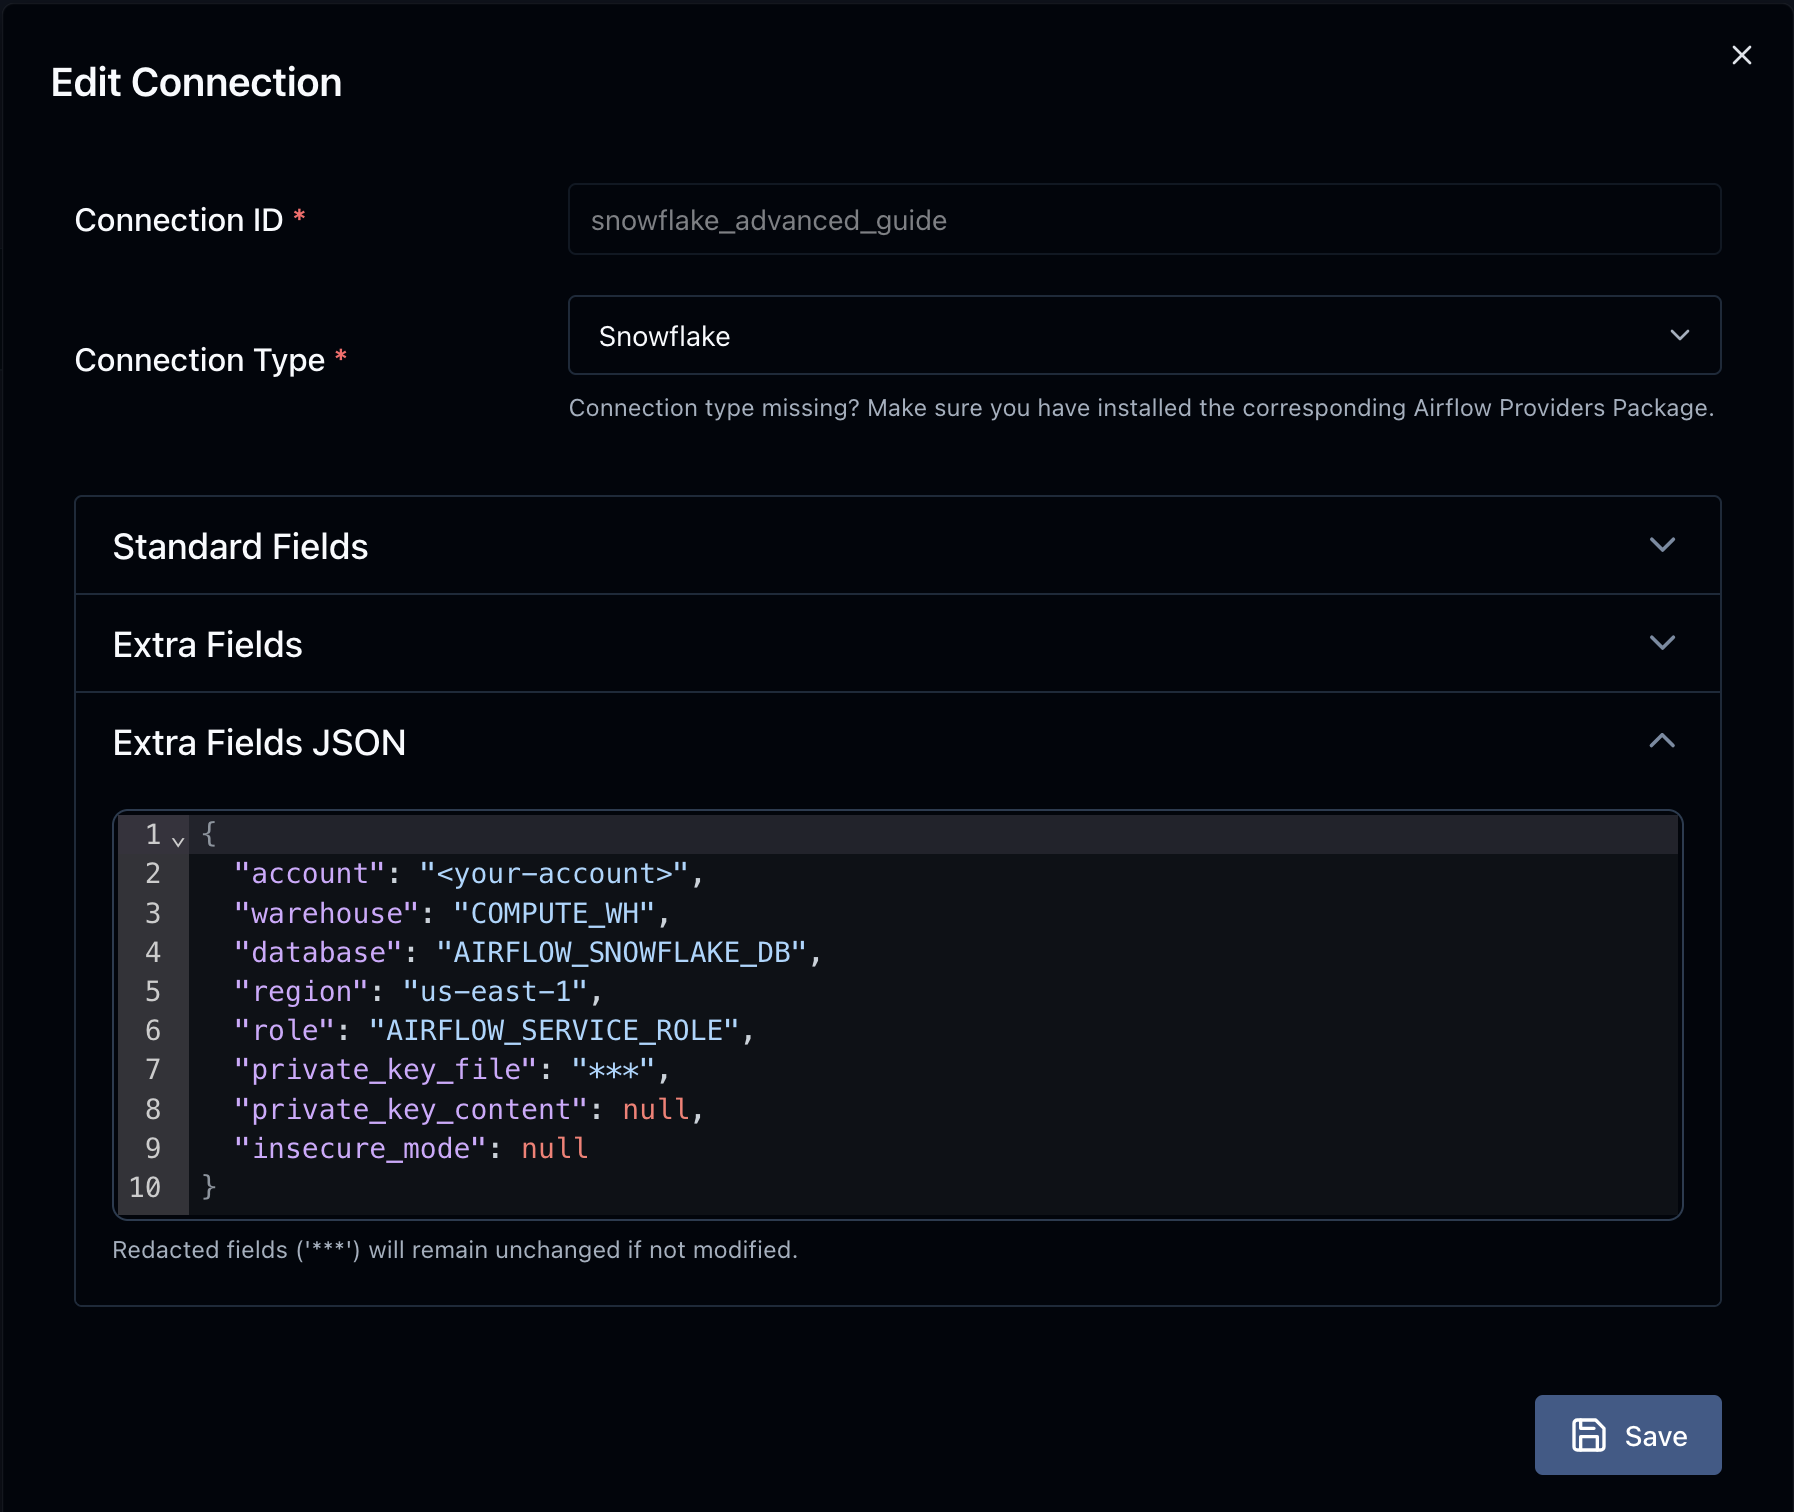Click the "us-east-1" region value
1794x1512 pixels.
pyautogui.click(x=495, y=991)
